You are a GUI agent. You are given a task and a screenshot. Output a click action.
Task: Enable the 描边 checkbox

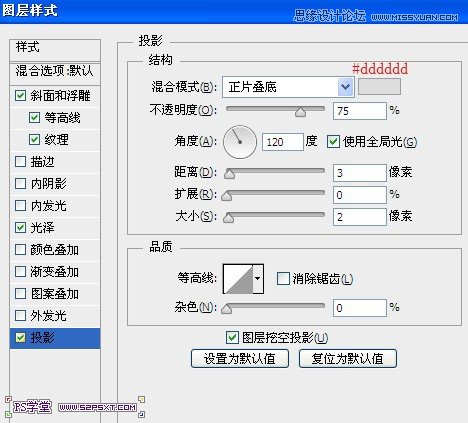(x=20, y=162)
